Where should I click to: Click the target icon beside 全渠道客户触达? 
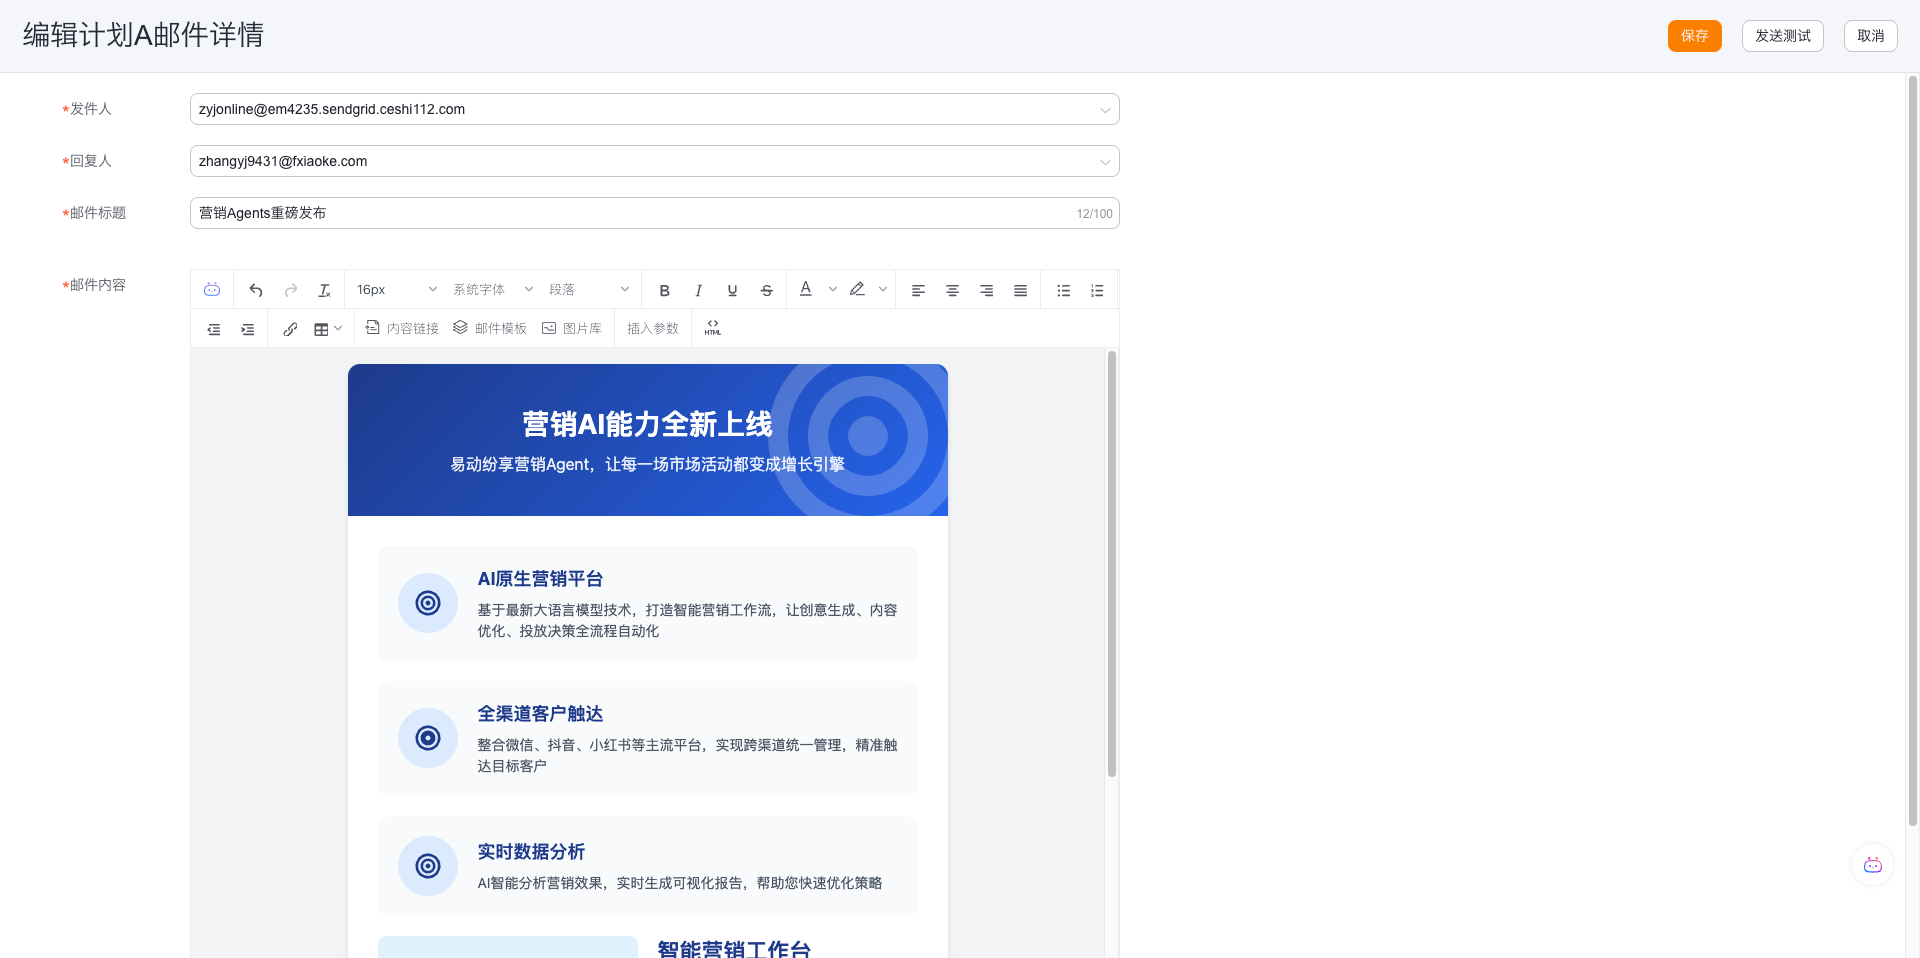(428, 738)
